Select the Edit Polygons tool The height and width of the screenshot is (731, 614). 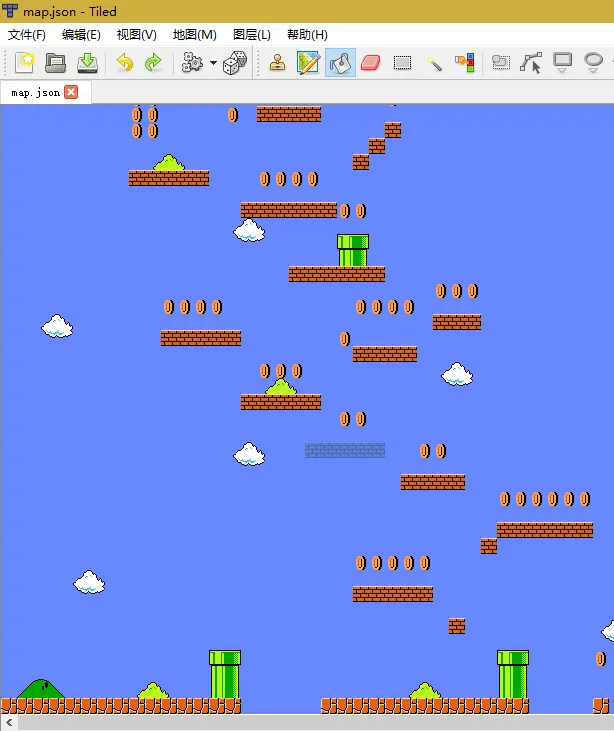pos(531,62)
